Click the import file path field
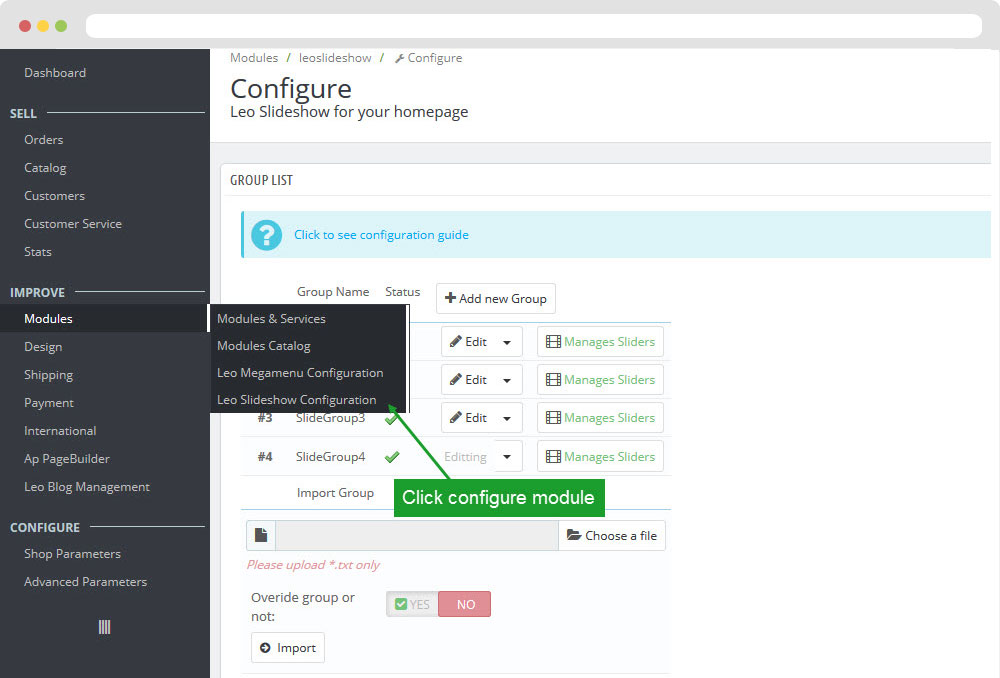The width and height of the screenshot is (1000, 678). 417,535
